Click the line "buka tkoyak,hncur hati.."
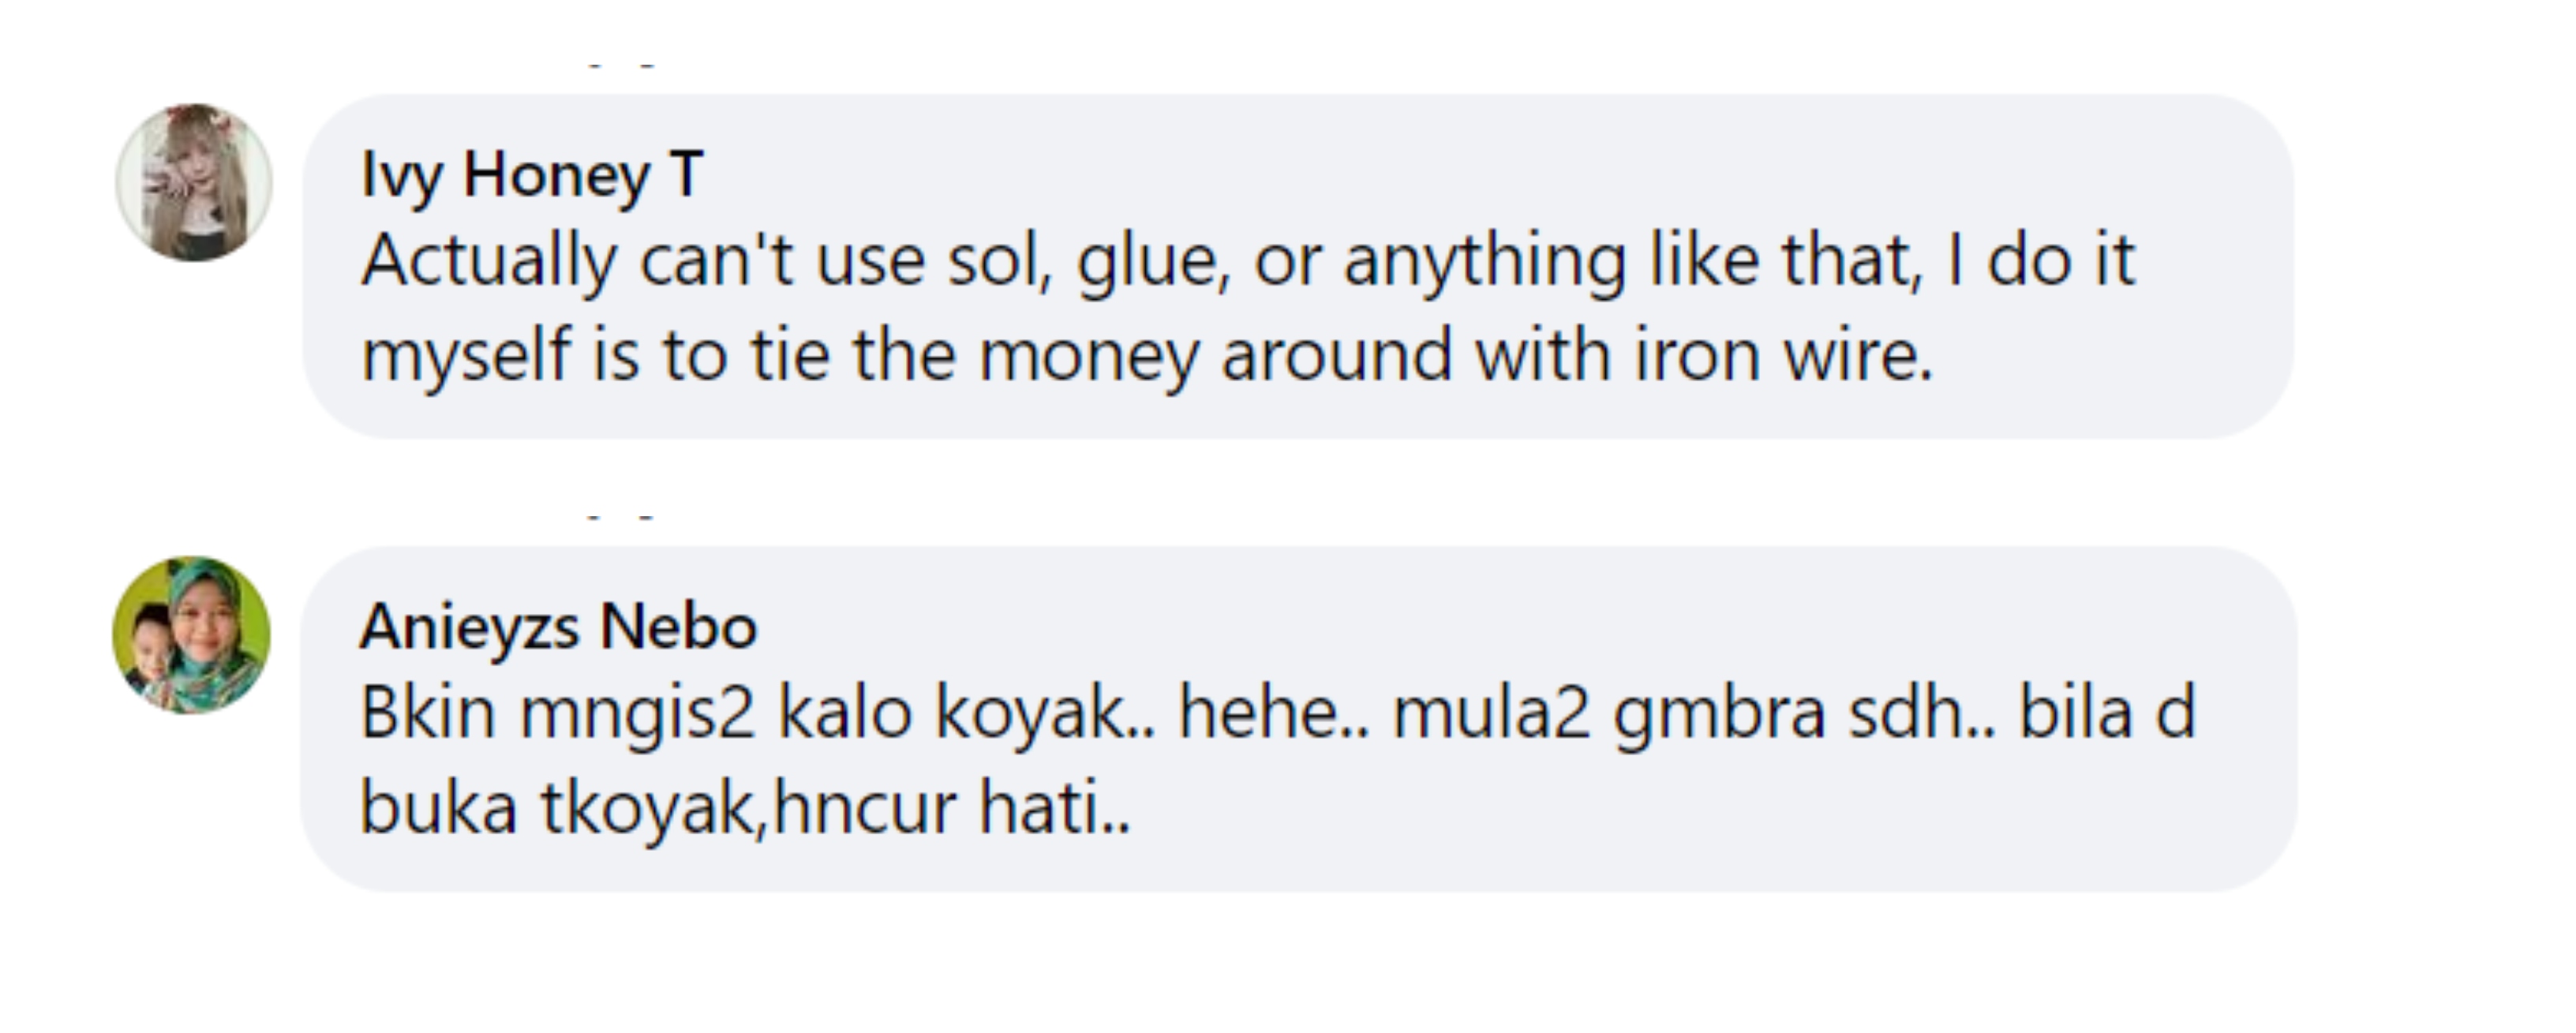Screen dimensions: 2576x1033 [745, 807]
